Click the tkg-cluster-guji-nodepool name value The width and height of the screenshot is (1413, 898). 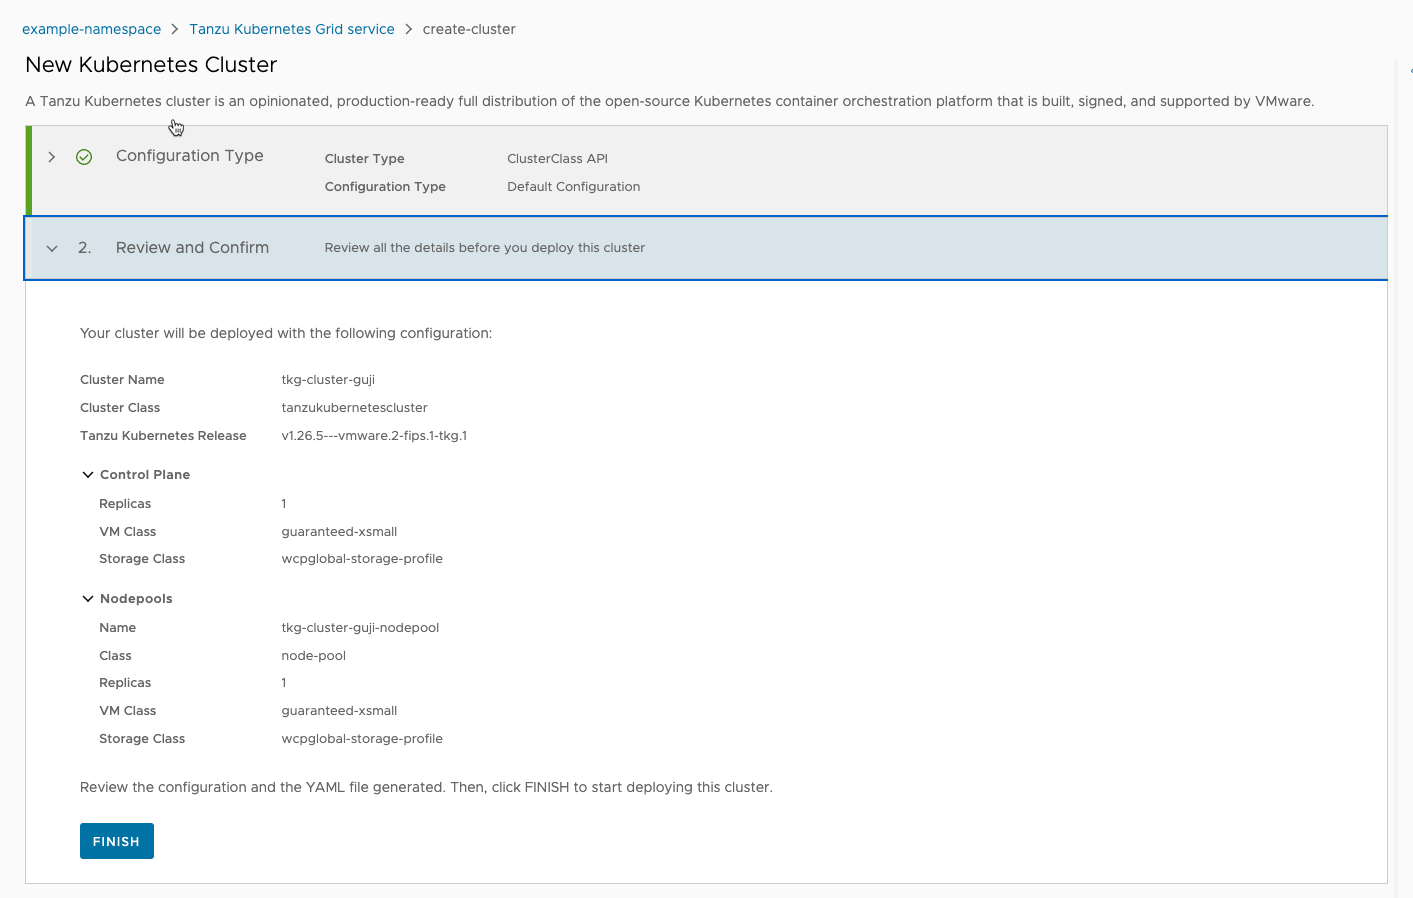click(x=360, y=628)
